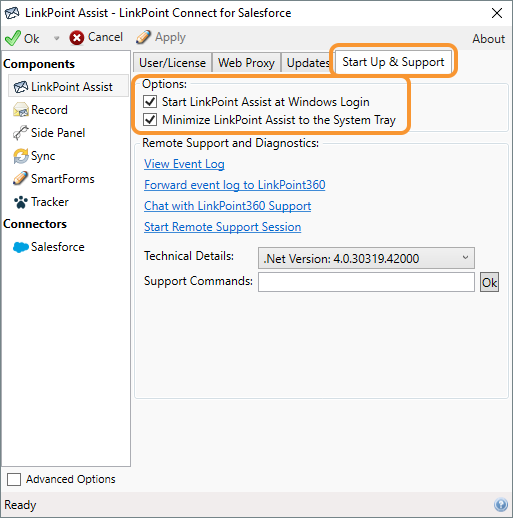Select the Record component icon
Image resolution: width=513 pixels, height=518 pixels.
[x=20, y=110]
